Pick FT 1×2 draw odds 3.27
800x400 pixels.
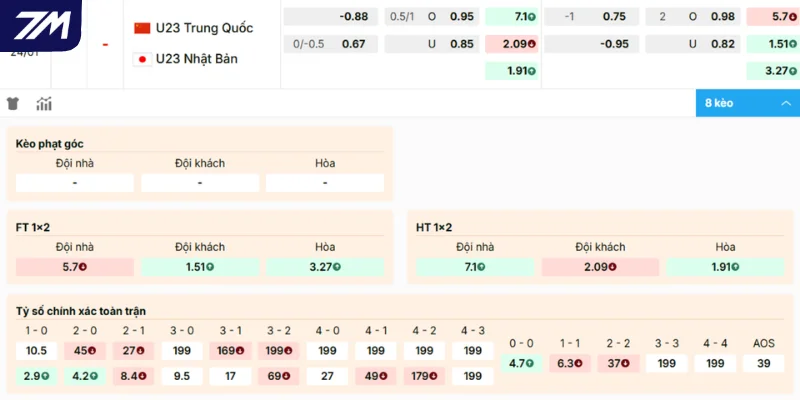pos(325,267)
